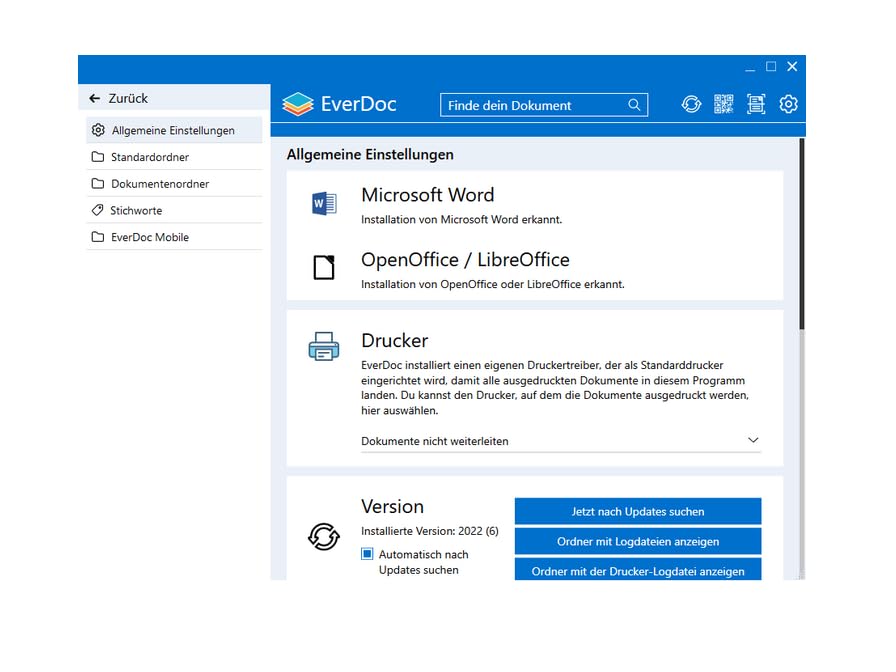Viewport: 896px width, 672px height.
Task: Click the Microsoft Word icon
Action: 324,203
